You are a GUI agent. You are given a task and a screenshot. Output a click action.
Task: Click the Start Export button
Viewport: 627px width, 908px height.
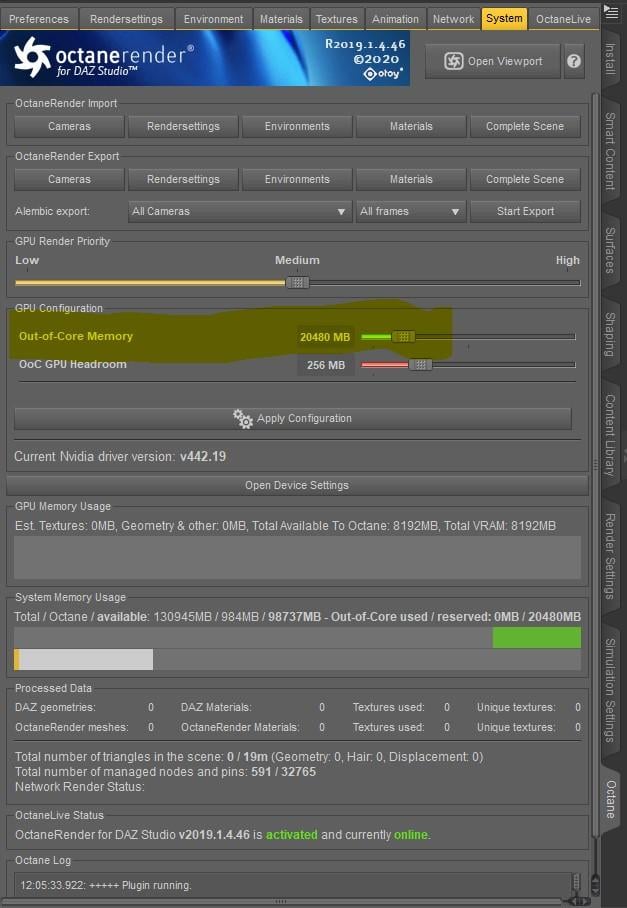[525, 211]
